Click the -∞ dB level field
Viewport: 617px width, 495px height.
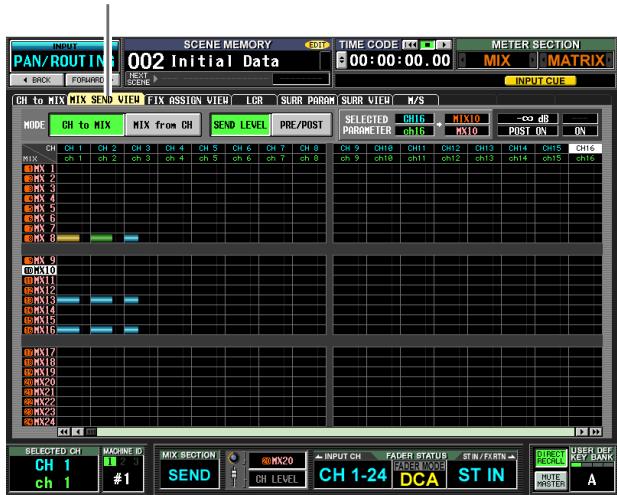tap(528, 118)
